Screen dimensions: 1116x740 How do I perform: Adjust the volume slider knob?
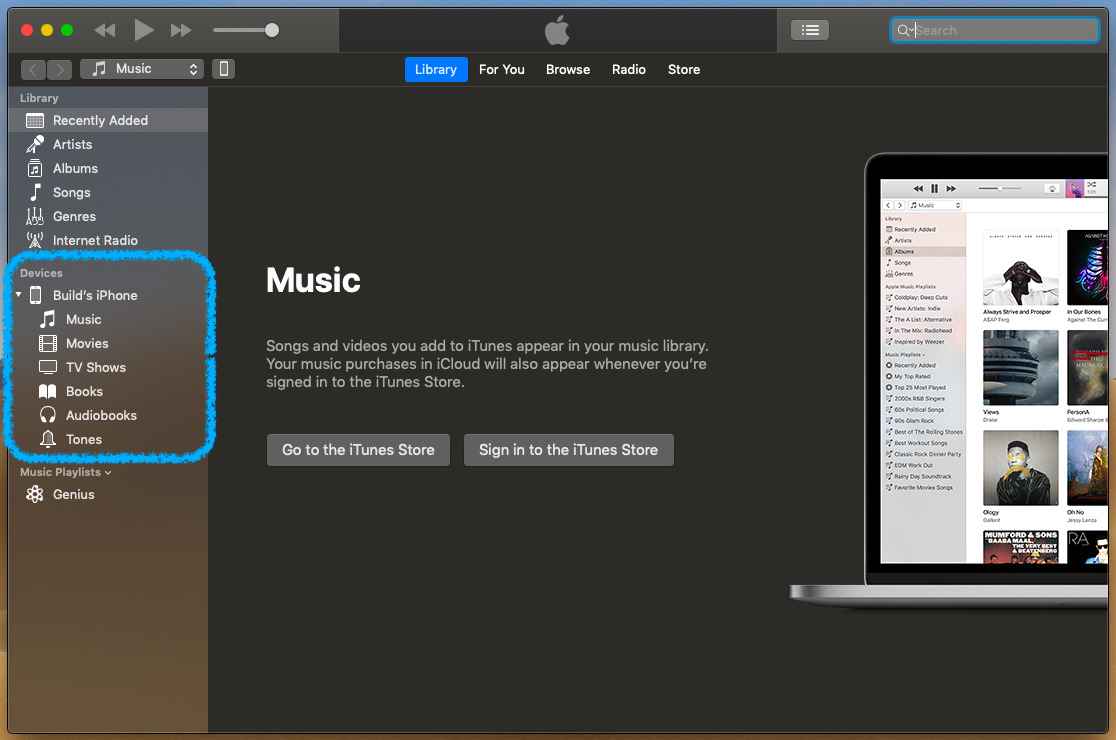tap(271, 30)
